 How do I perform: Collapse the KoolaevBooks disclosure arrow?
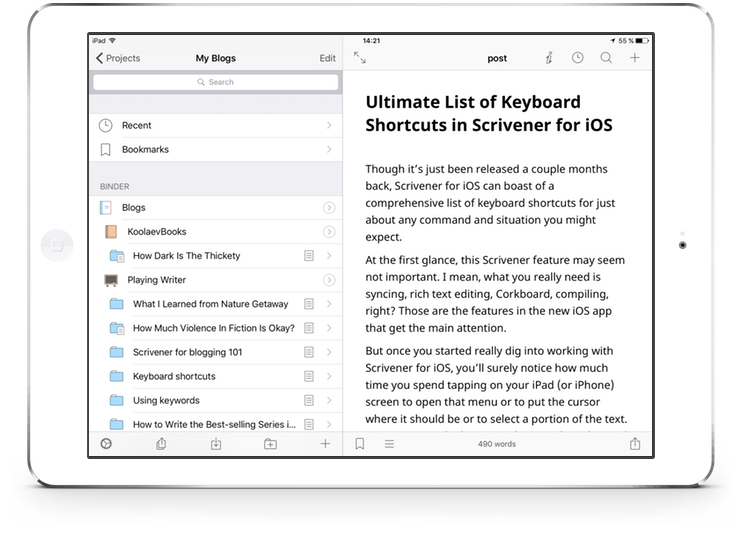[x=329, y=232]
